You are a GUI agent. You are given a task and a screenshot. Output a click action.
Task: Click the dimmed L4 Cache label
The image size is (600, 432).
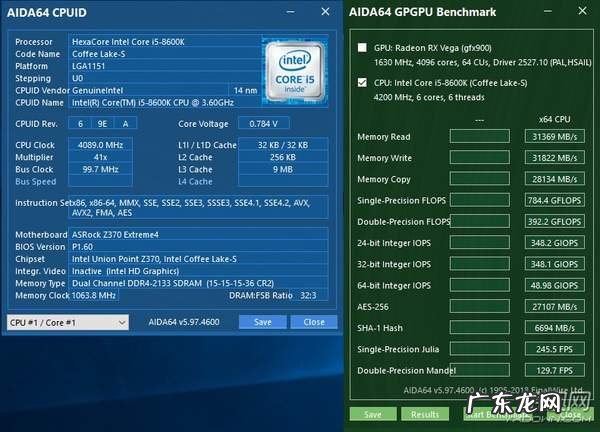point(195,181)
